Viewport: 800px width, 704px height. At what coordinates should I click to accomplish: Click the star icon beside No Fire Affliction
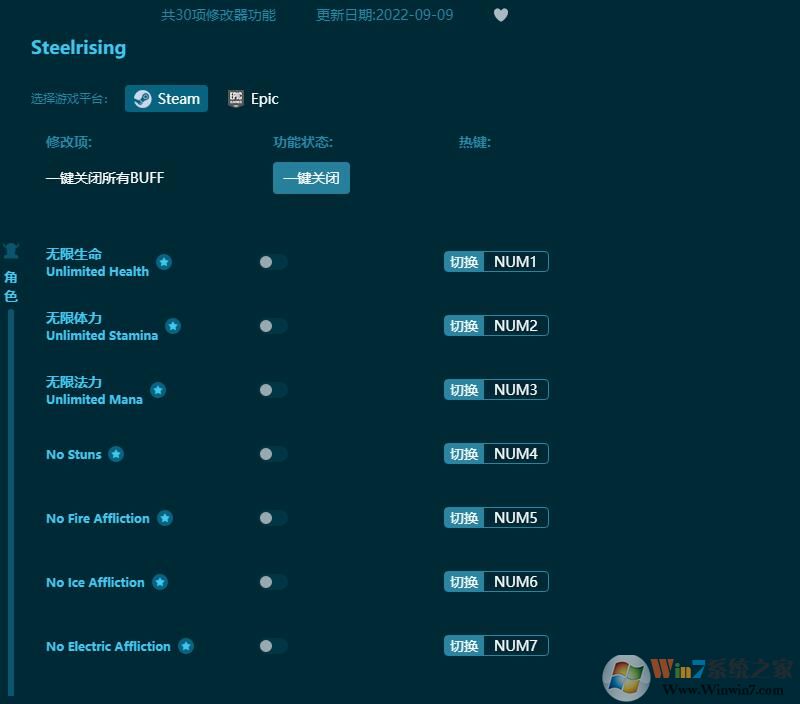point(165,518)
